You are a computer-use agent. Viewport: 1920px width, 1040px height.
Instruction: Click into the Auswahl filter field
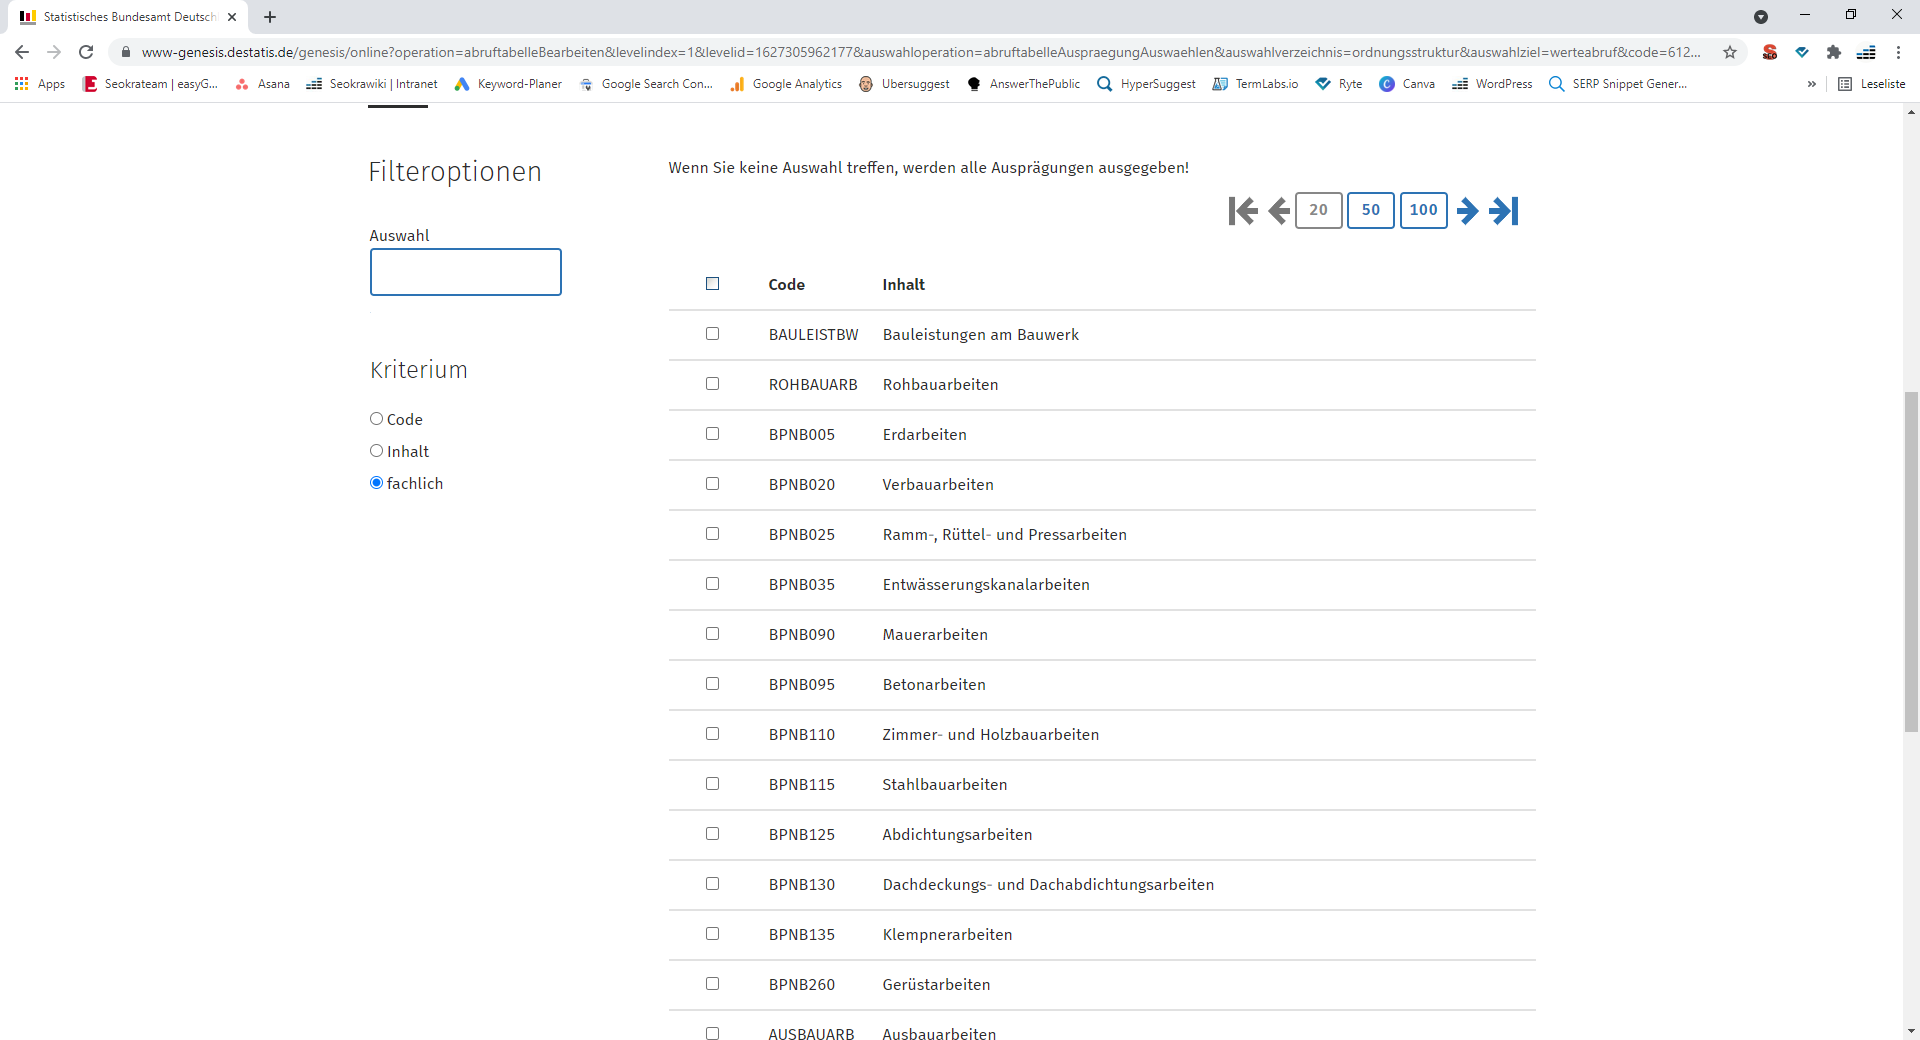tap(465, 272)
